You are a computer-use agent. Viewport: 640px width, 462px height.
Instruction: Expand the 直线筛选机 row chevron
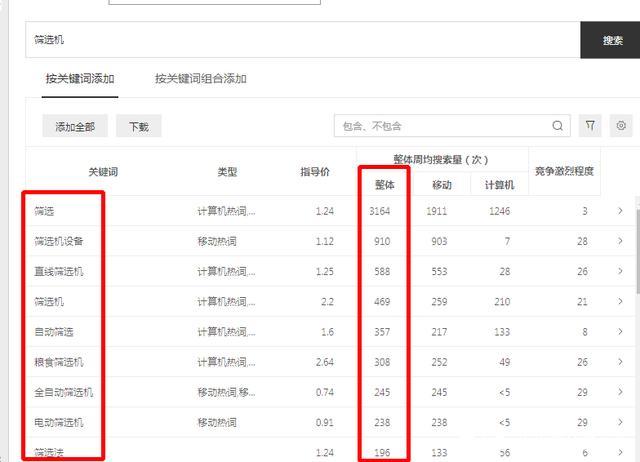[x=620, y=271]
